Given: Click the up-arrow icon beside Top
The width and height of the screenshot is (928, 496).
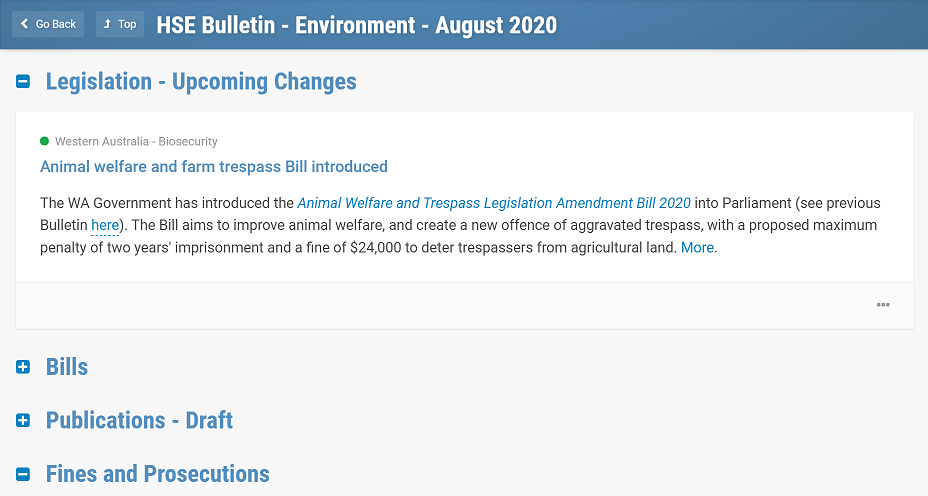Looking at the screenshot, I should pos(107,24).
